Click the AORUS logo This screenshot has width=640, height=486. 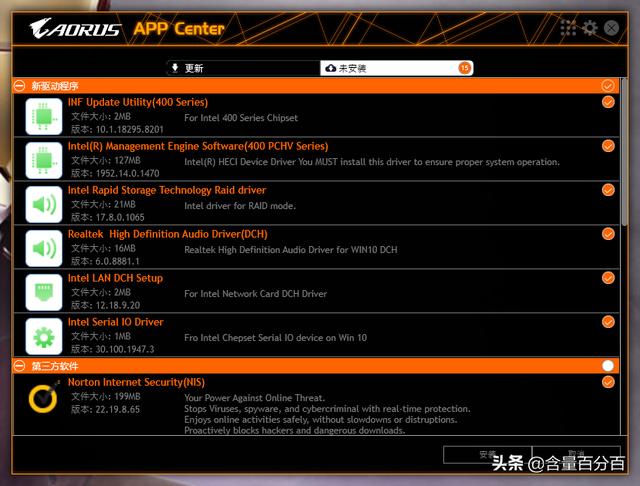point(75,28)
